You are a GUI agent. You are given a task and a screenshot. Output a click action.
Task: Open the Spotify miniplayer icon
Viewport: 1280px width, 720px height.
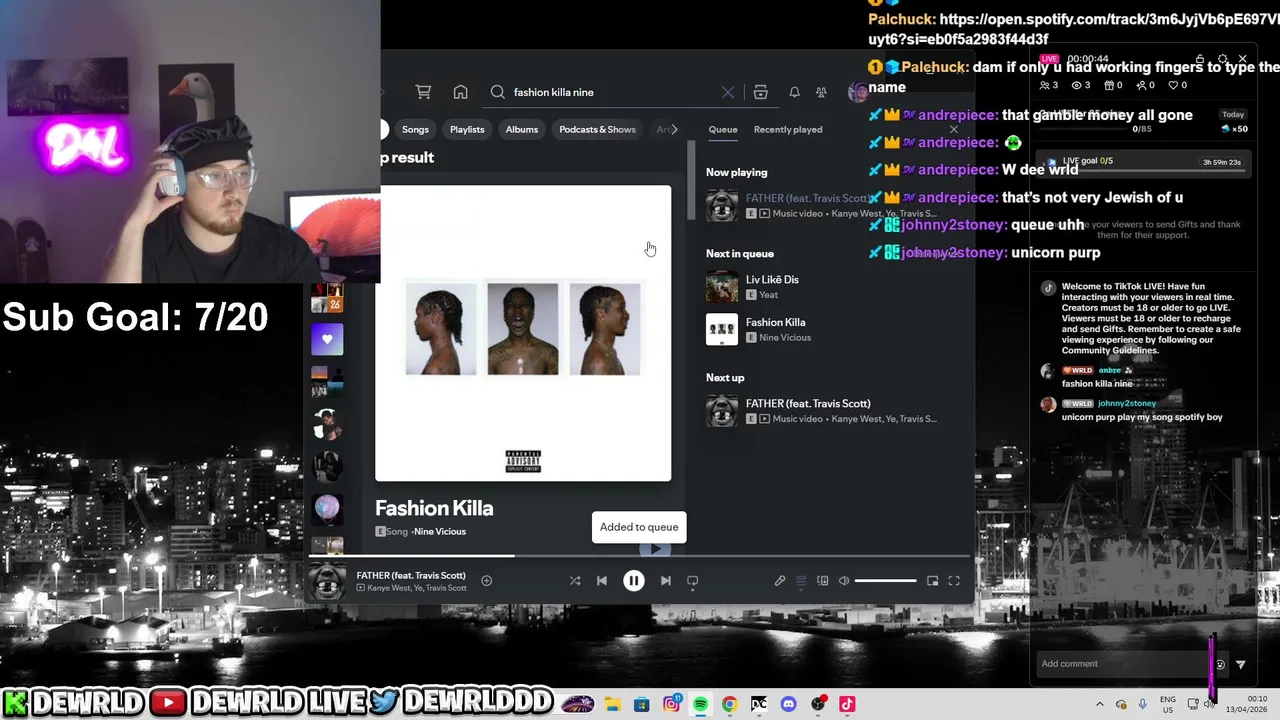click(x=932, y=580)
